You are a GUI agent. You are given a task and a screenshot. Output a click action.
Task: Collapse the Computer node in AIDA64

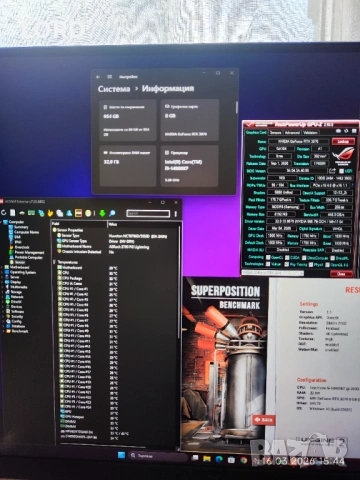[x=2, y=222]
